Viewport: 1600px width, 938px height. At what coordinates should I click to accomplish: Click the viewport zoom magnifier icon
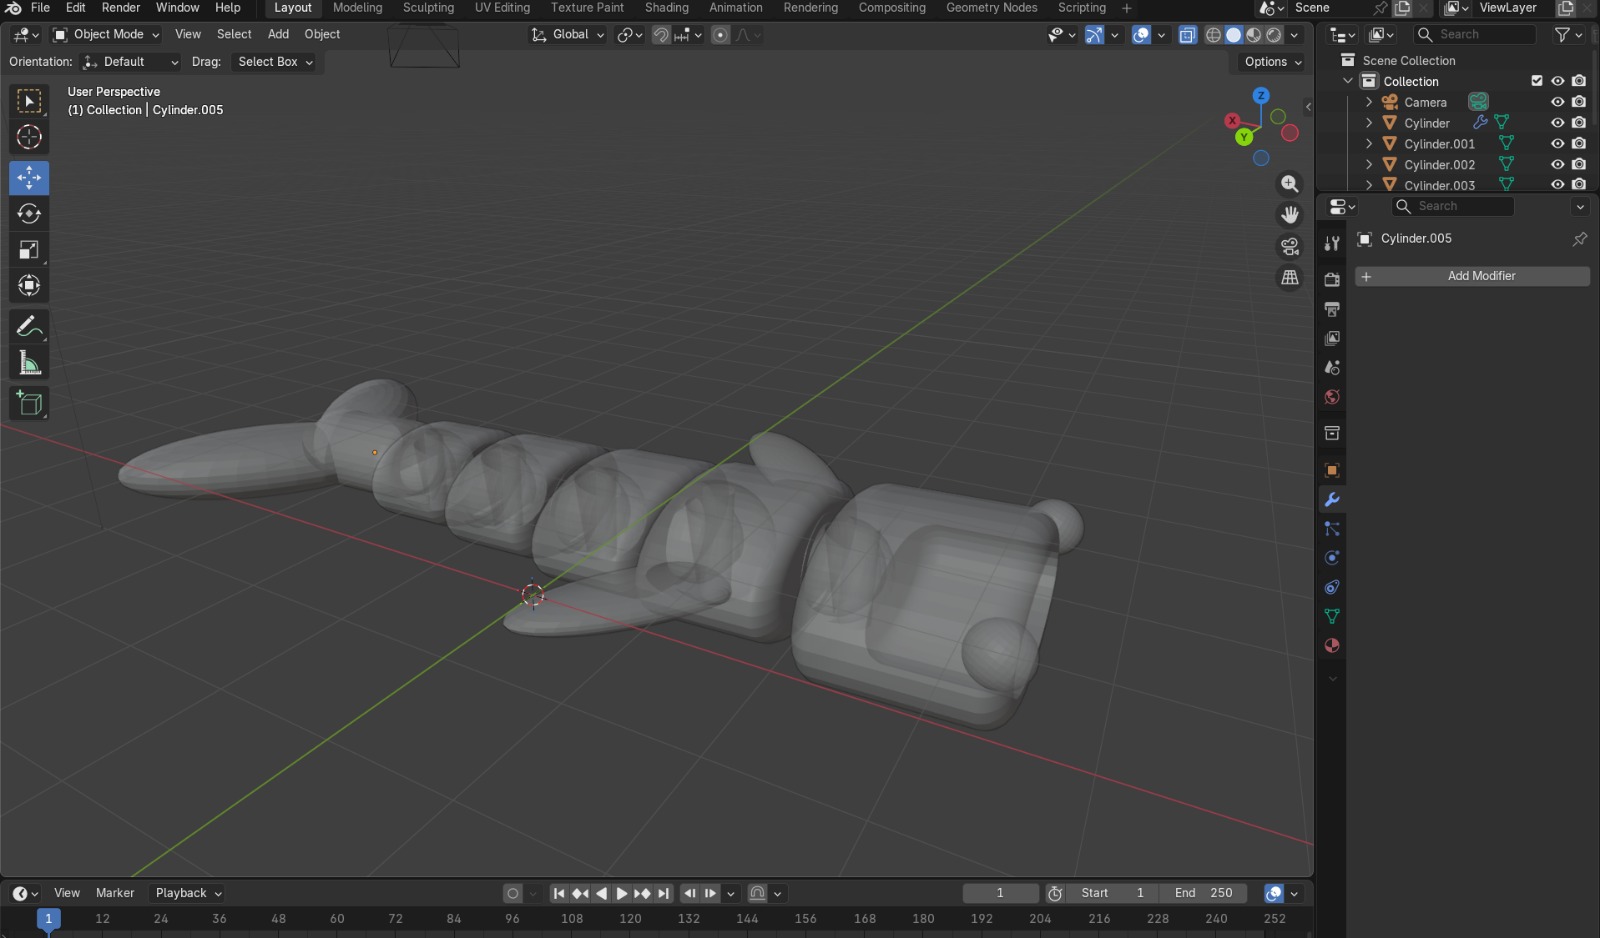click(1290, 184)
